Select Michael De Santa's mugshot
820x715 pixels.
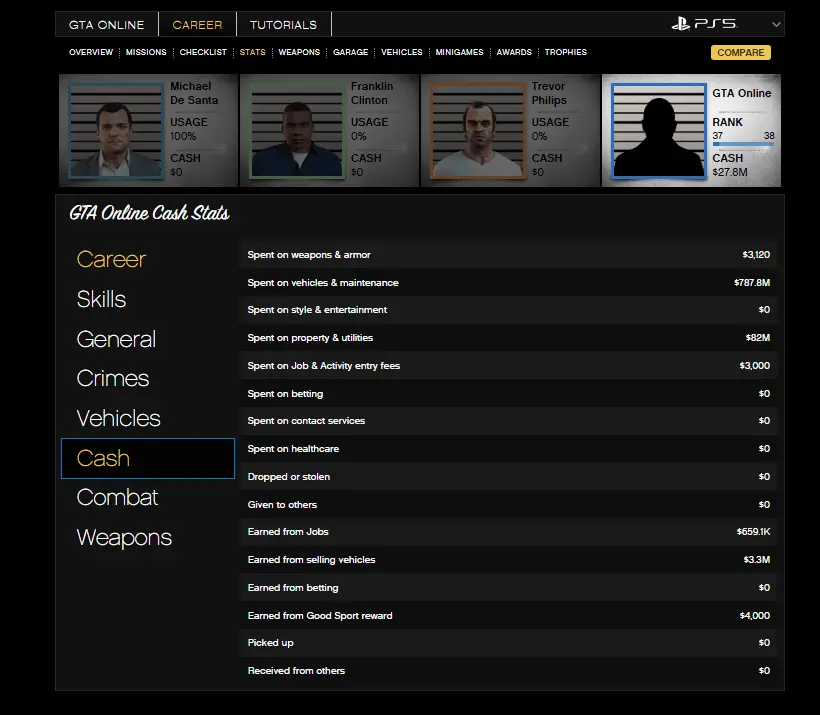[115, 130]
